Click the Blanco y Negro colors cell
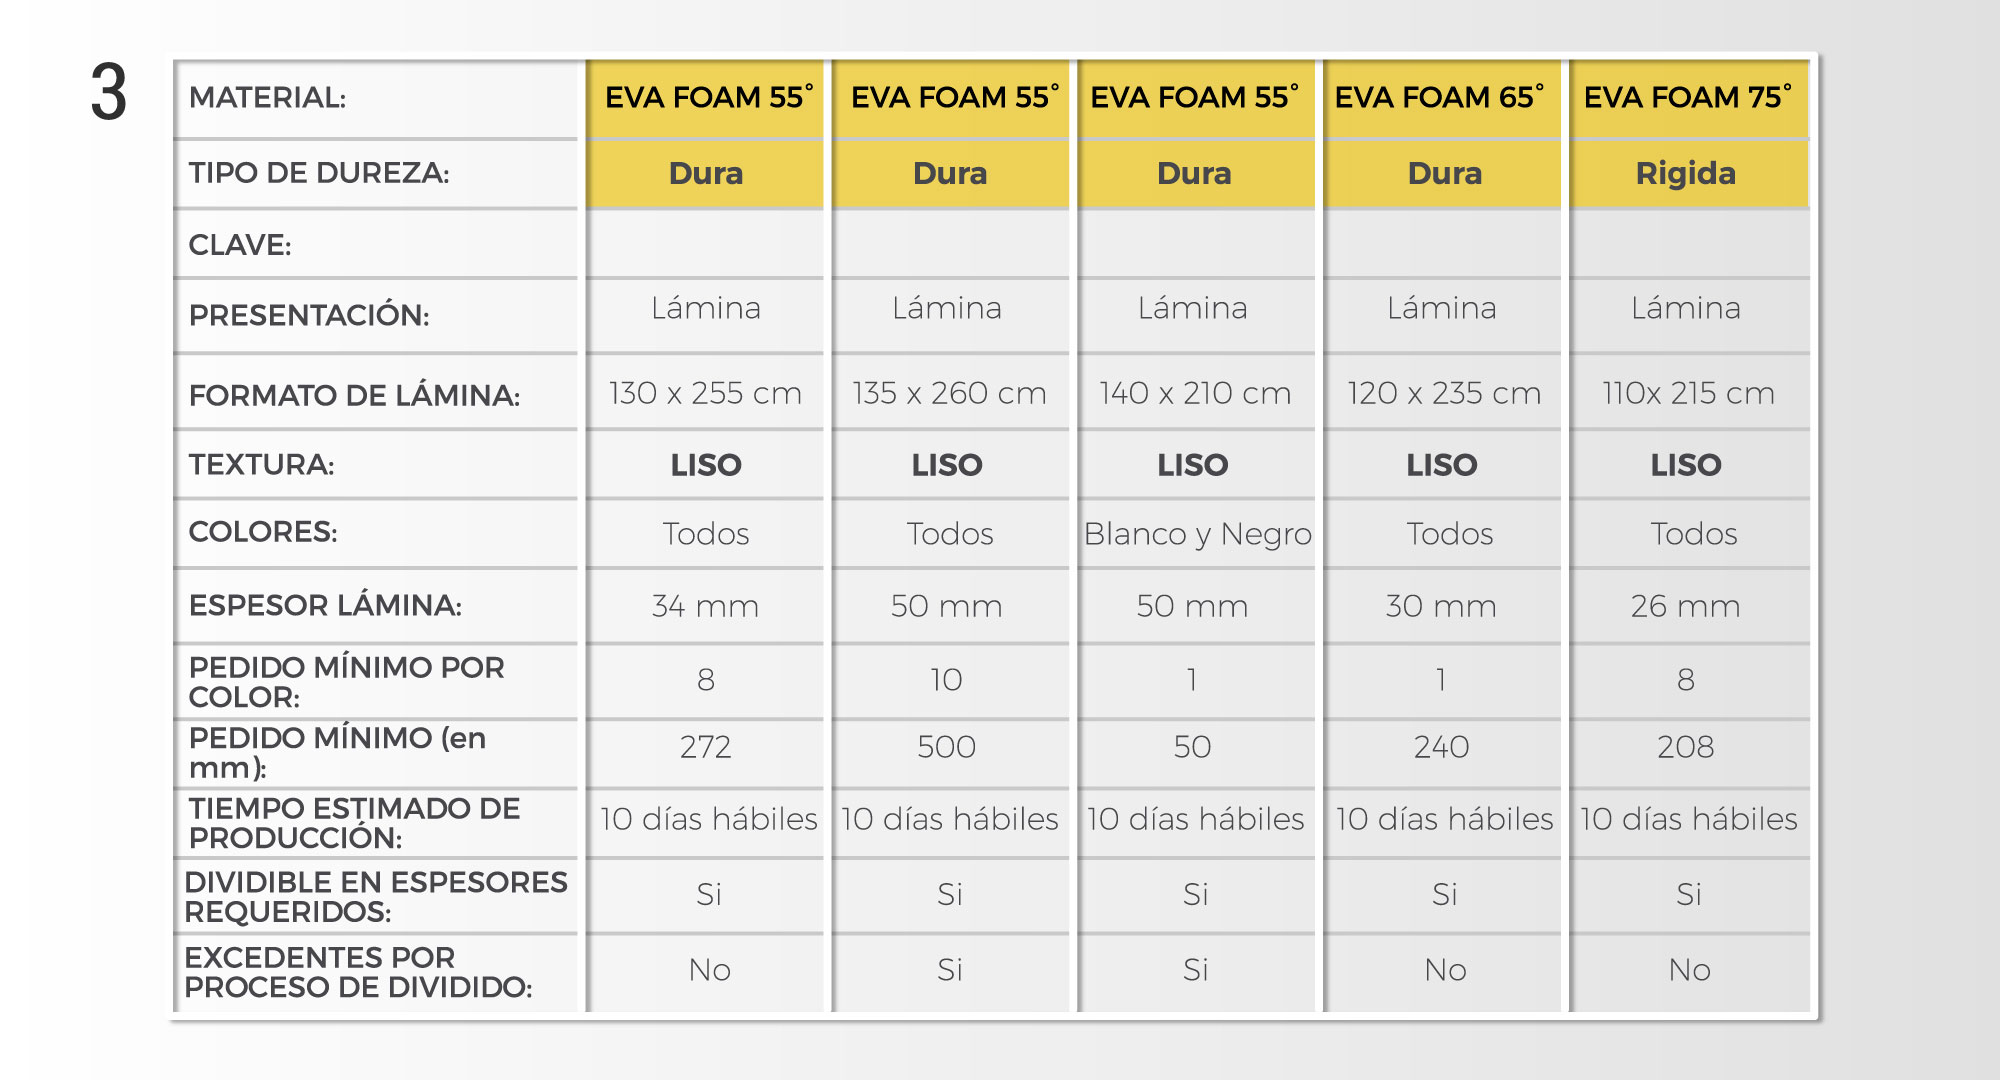This screenshot has width=2000, height=1080. [1197, 534]
